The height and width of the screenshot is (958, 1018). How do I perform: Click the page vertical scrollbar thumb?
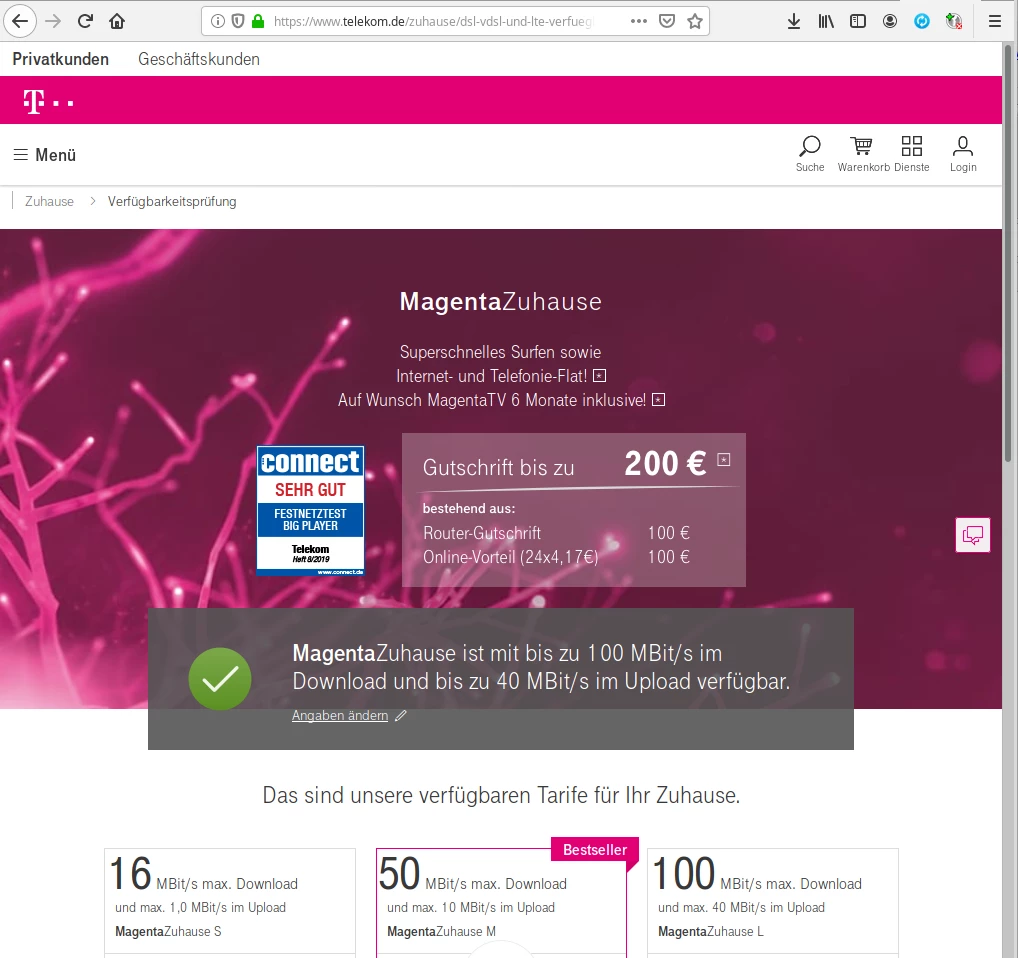1008,253
